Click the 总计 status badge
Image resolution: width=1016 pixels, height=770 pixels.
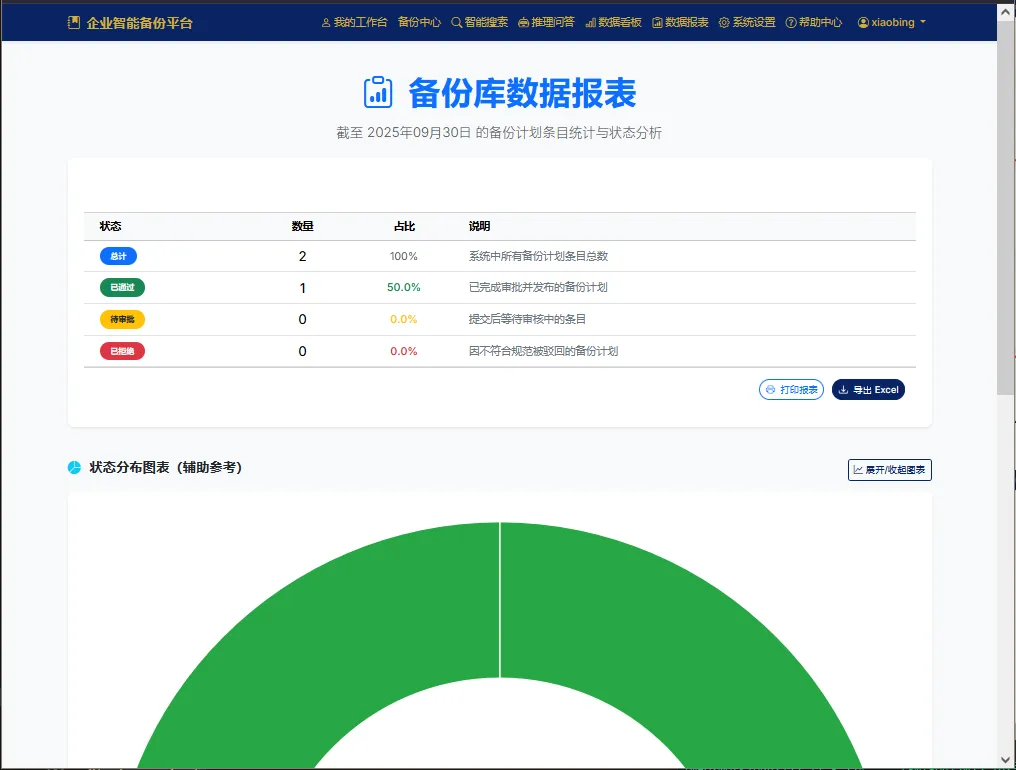coord(118,256)
